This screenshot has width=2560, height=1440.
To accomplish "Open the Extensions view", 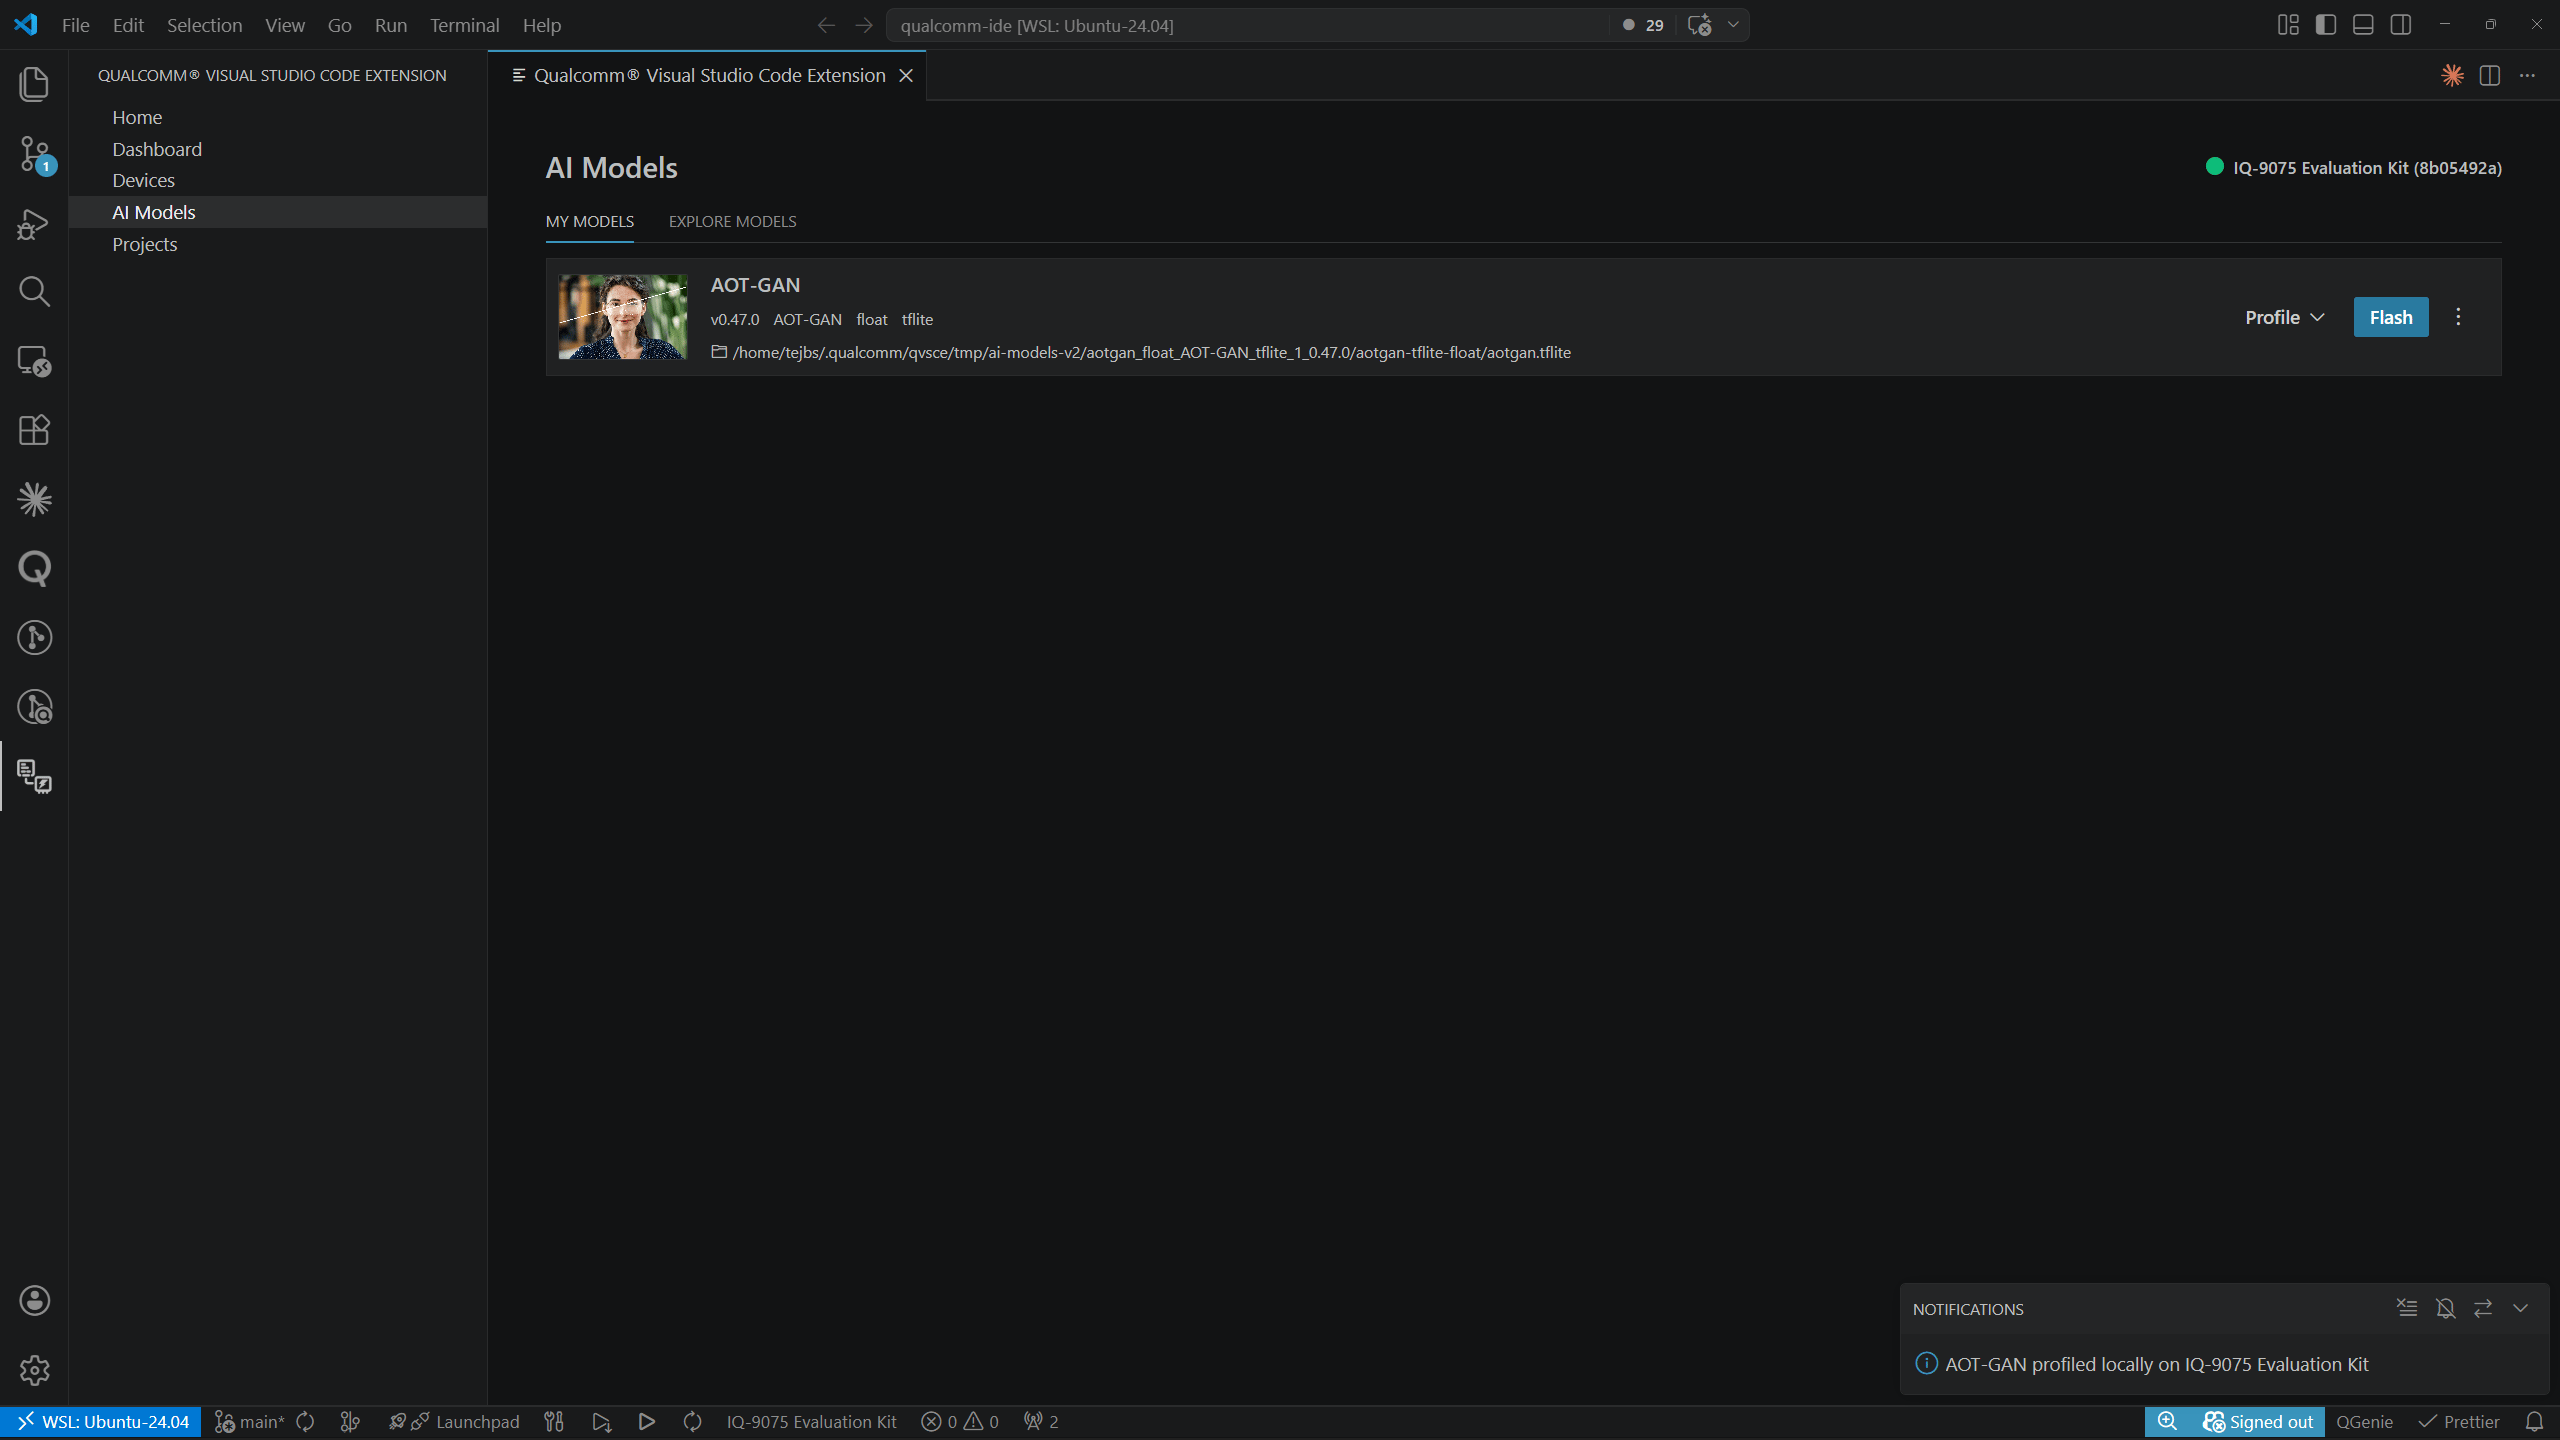I will (x=34, y=430).
